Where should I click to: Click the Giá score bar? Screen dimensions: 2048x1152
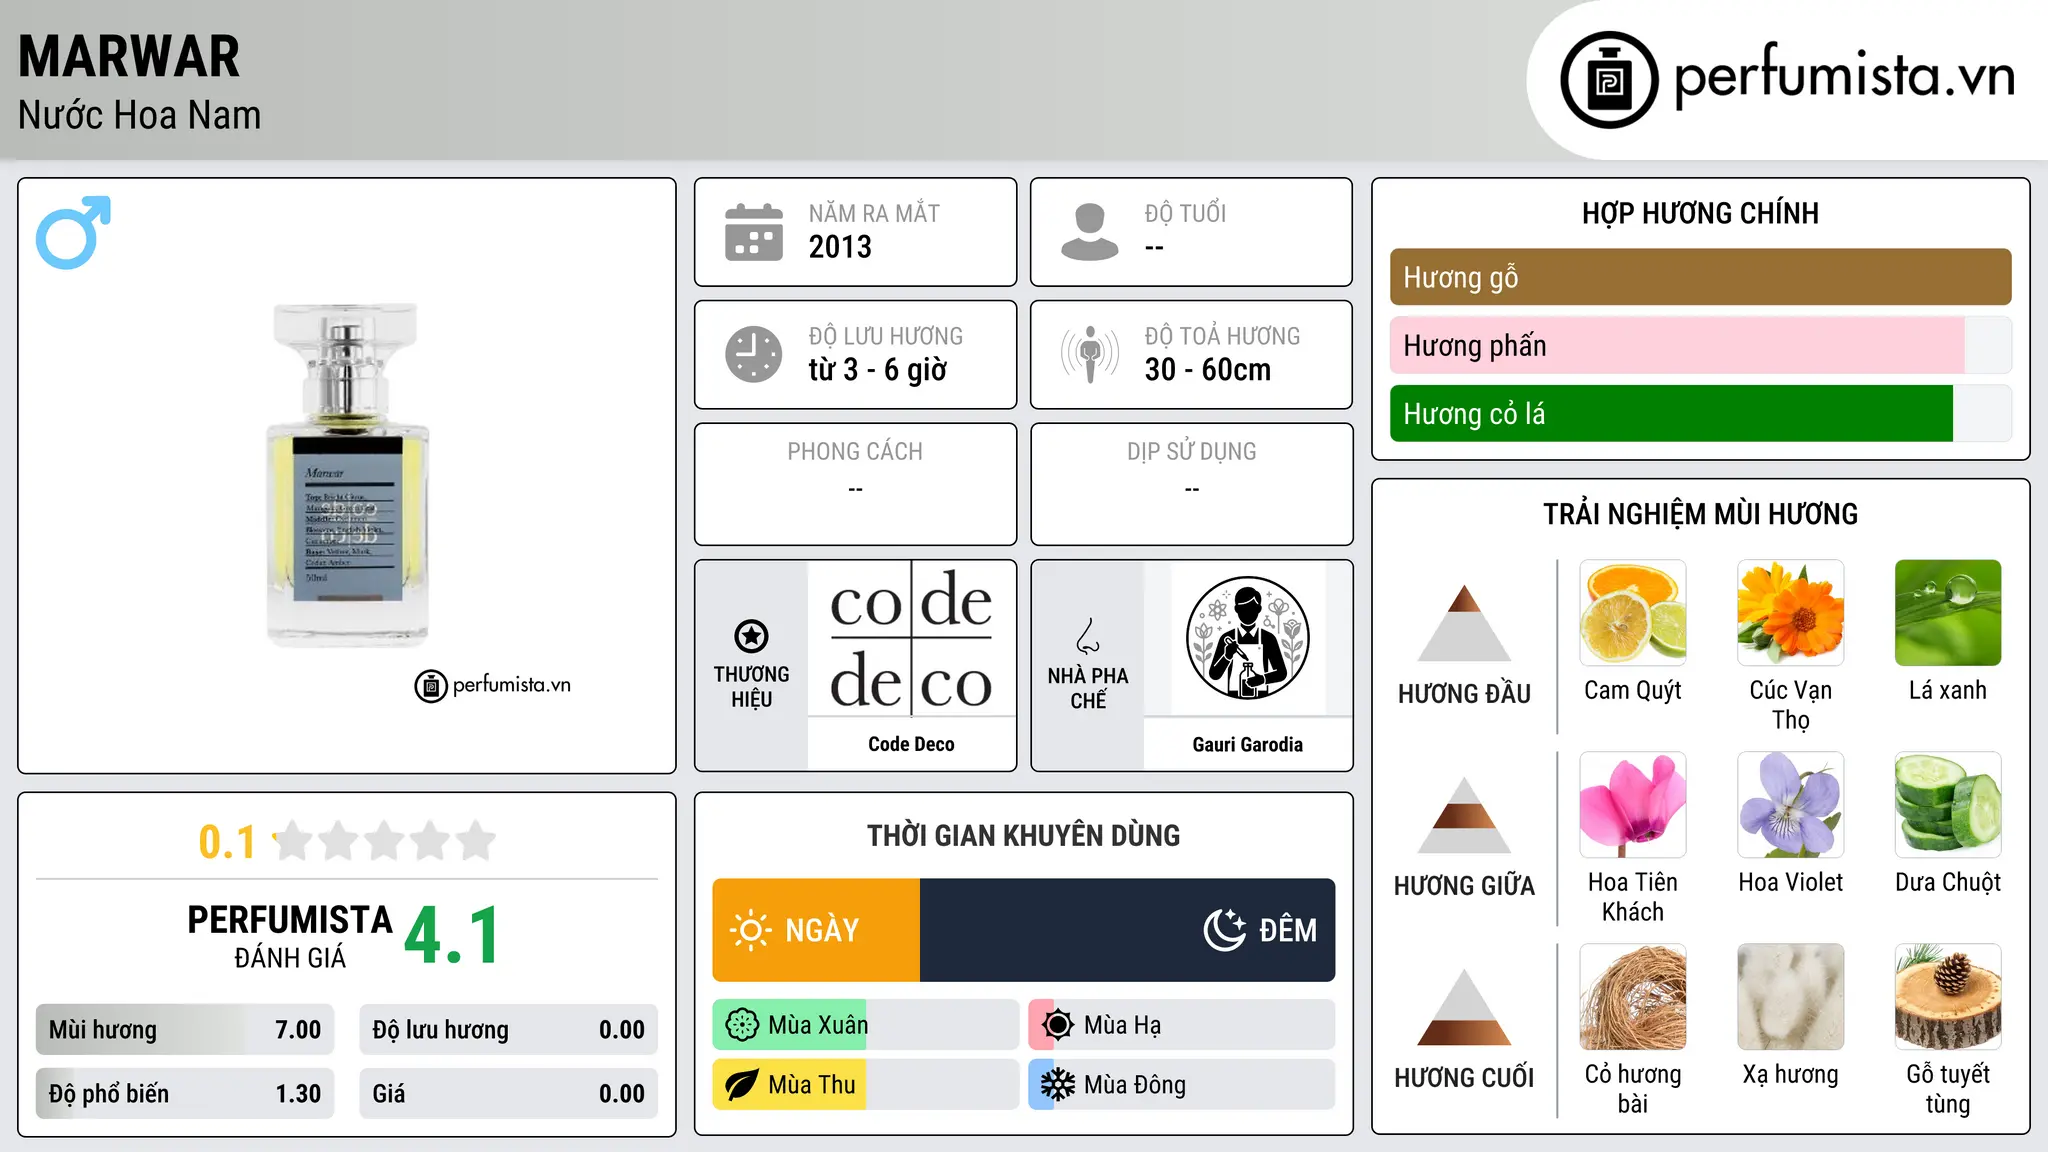click(x=508, y=1094)
